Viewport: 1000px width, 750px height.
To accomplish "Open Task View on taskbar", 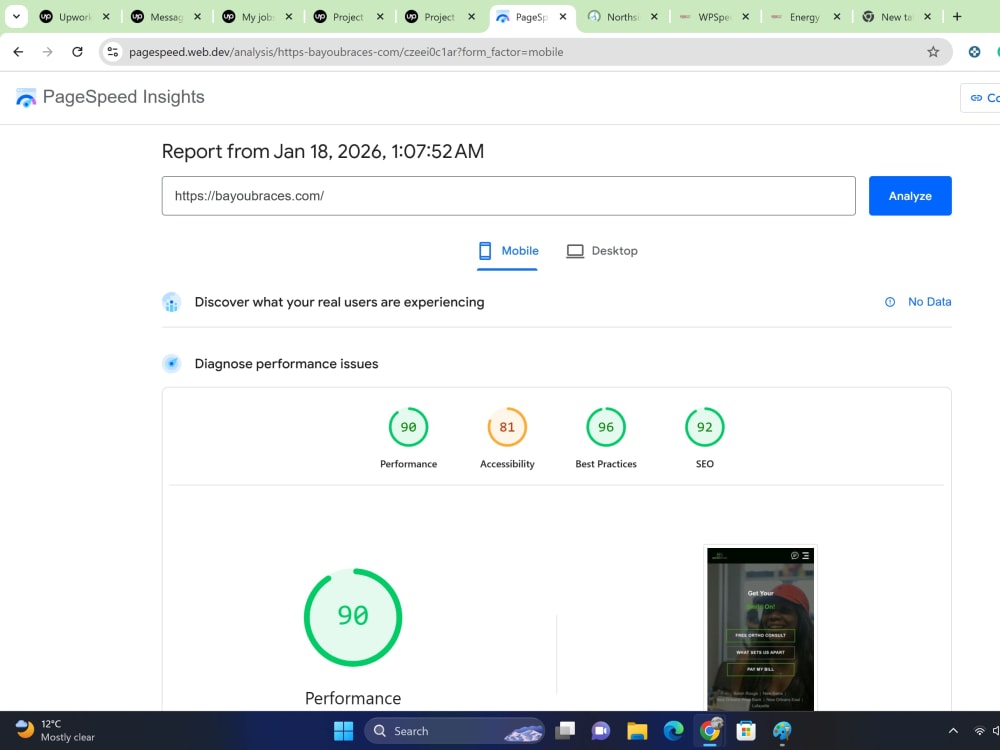I will (x=565, y=731).
